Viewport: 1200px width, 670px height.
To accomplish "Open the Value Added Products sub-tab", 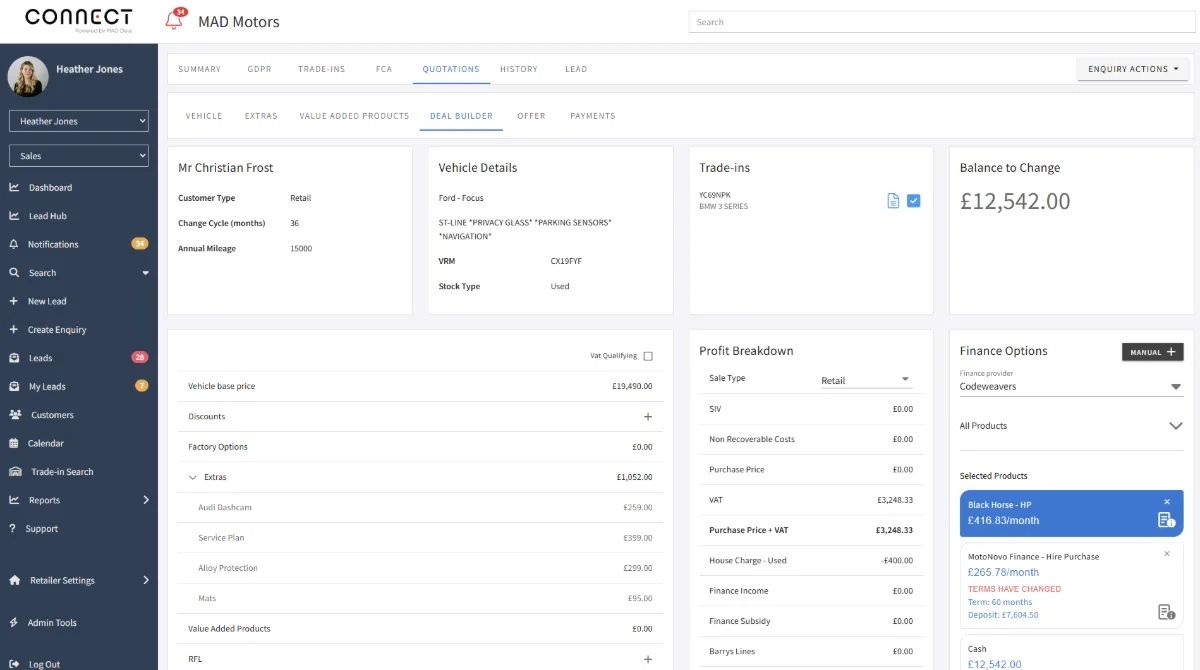I will click(354, 116).
